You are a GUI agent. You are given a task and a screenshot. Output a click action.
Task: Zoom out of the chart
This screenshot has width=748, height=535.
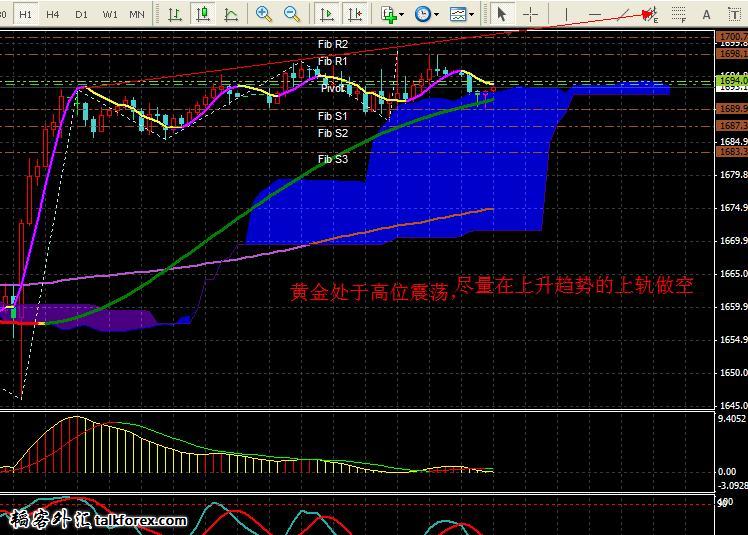[292, 14]
